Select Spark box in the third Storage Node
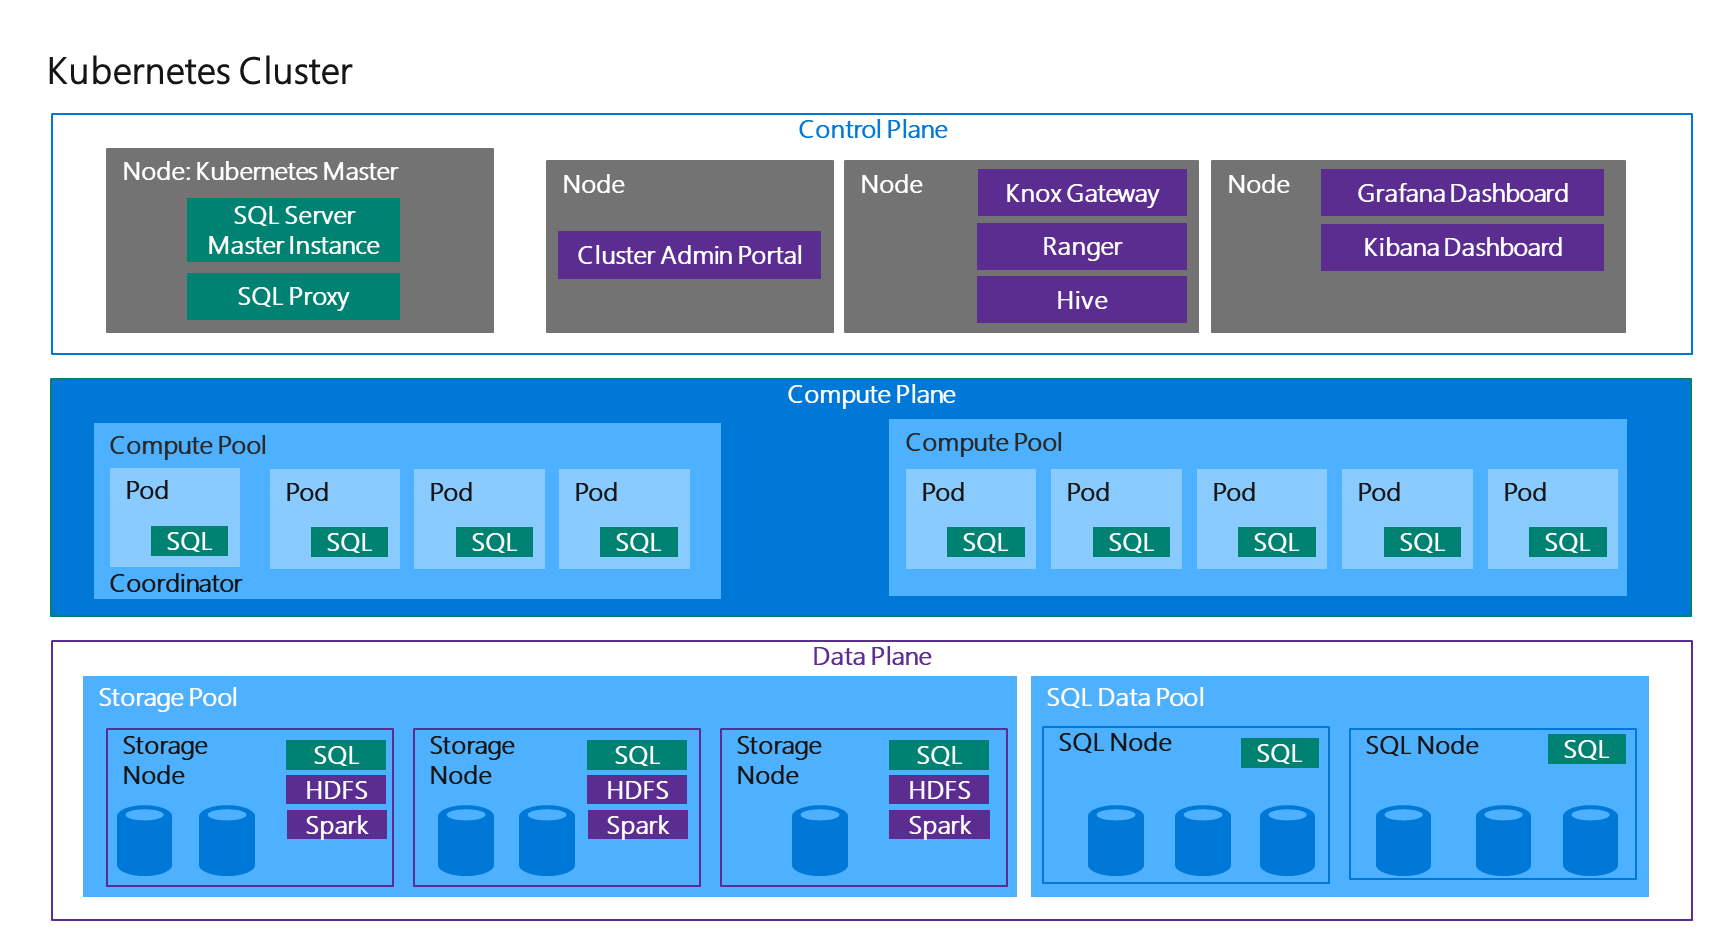Image resolution: width=1730 pixels, height=951 pixels. coord(939,825)
